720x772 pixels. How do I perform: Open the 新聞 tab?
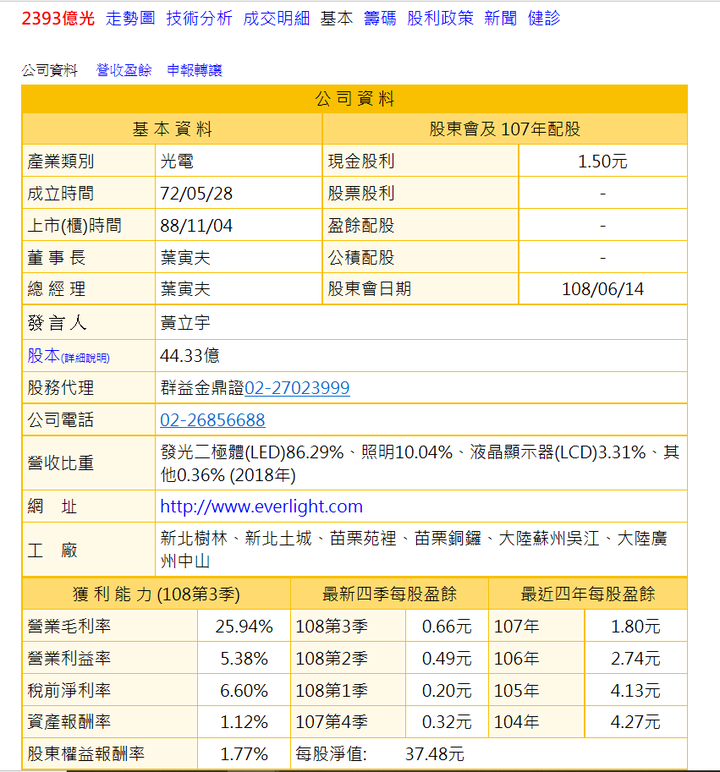coord(500,18)
